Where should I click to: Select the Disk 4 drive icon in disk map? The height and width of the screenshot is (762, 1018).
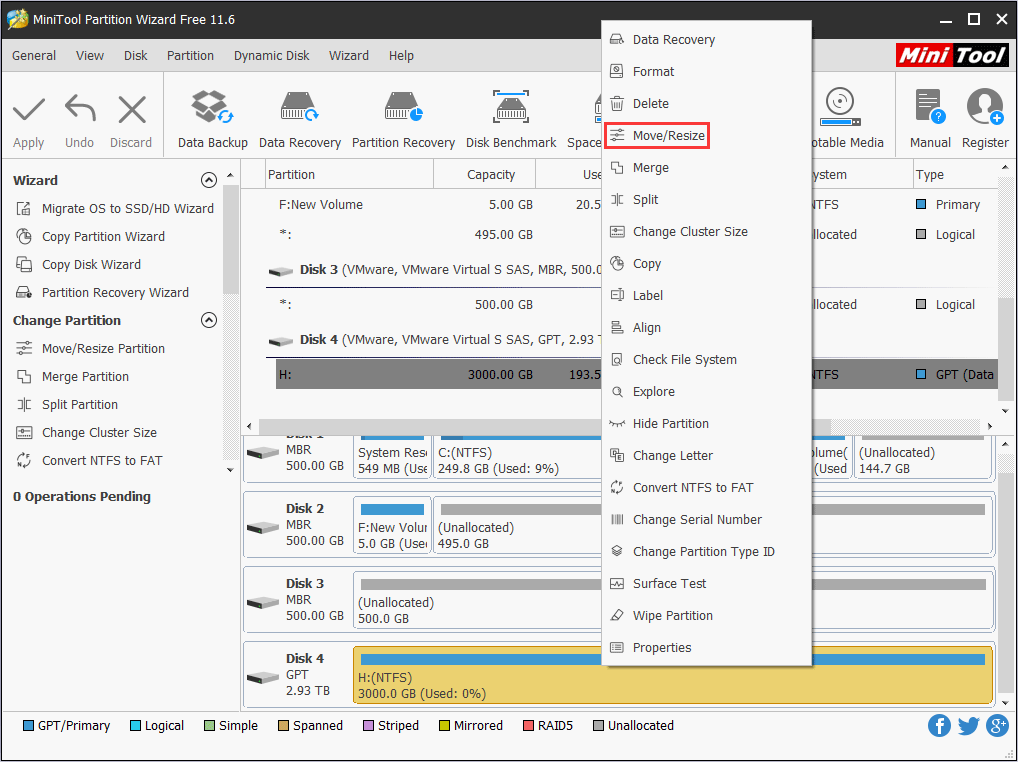click(263, 678)
